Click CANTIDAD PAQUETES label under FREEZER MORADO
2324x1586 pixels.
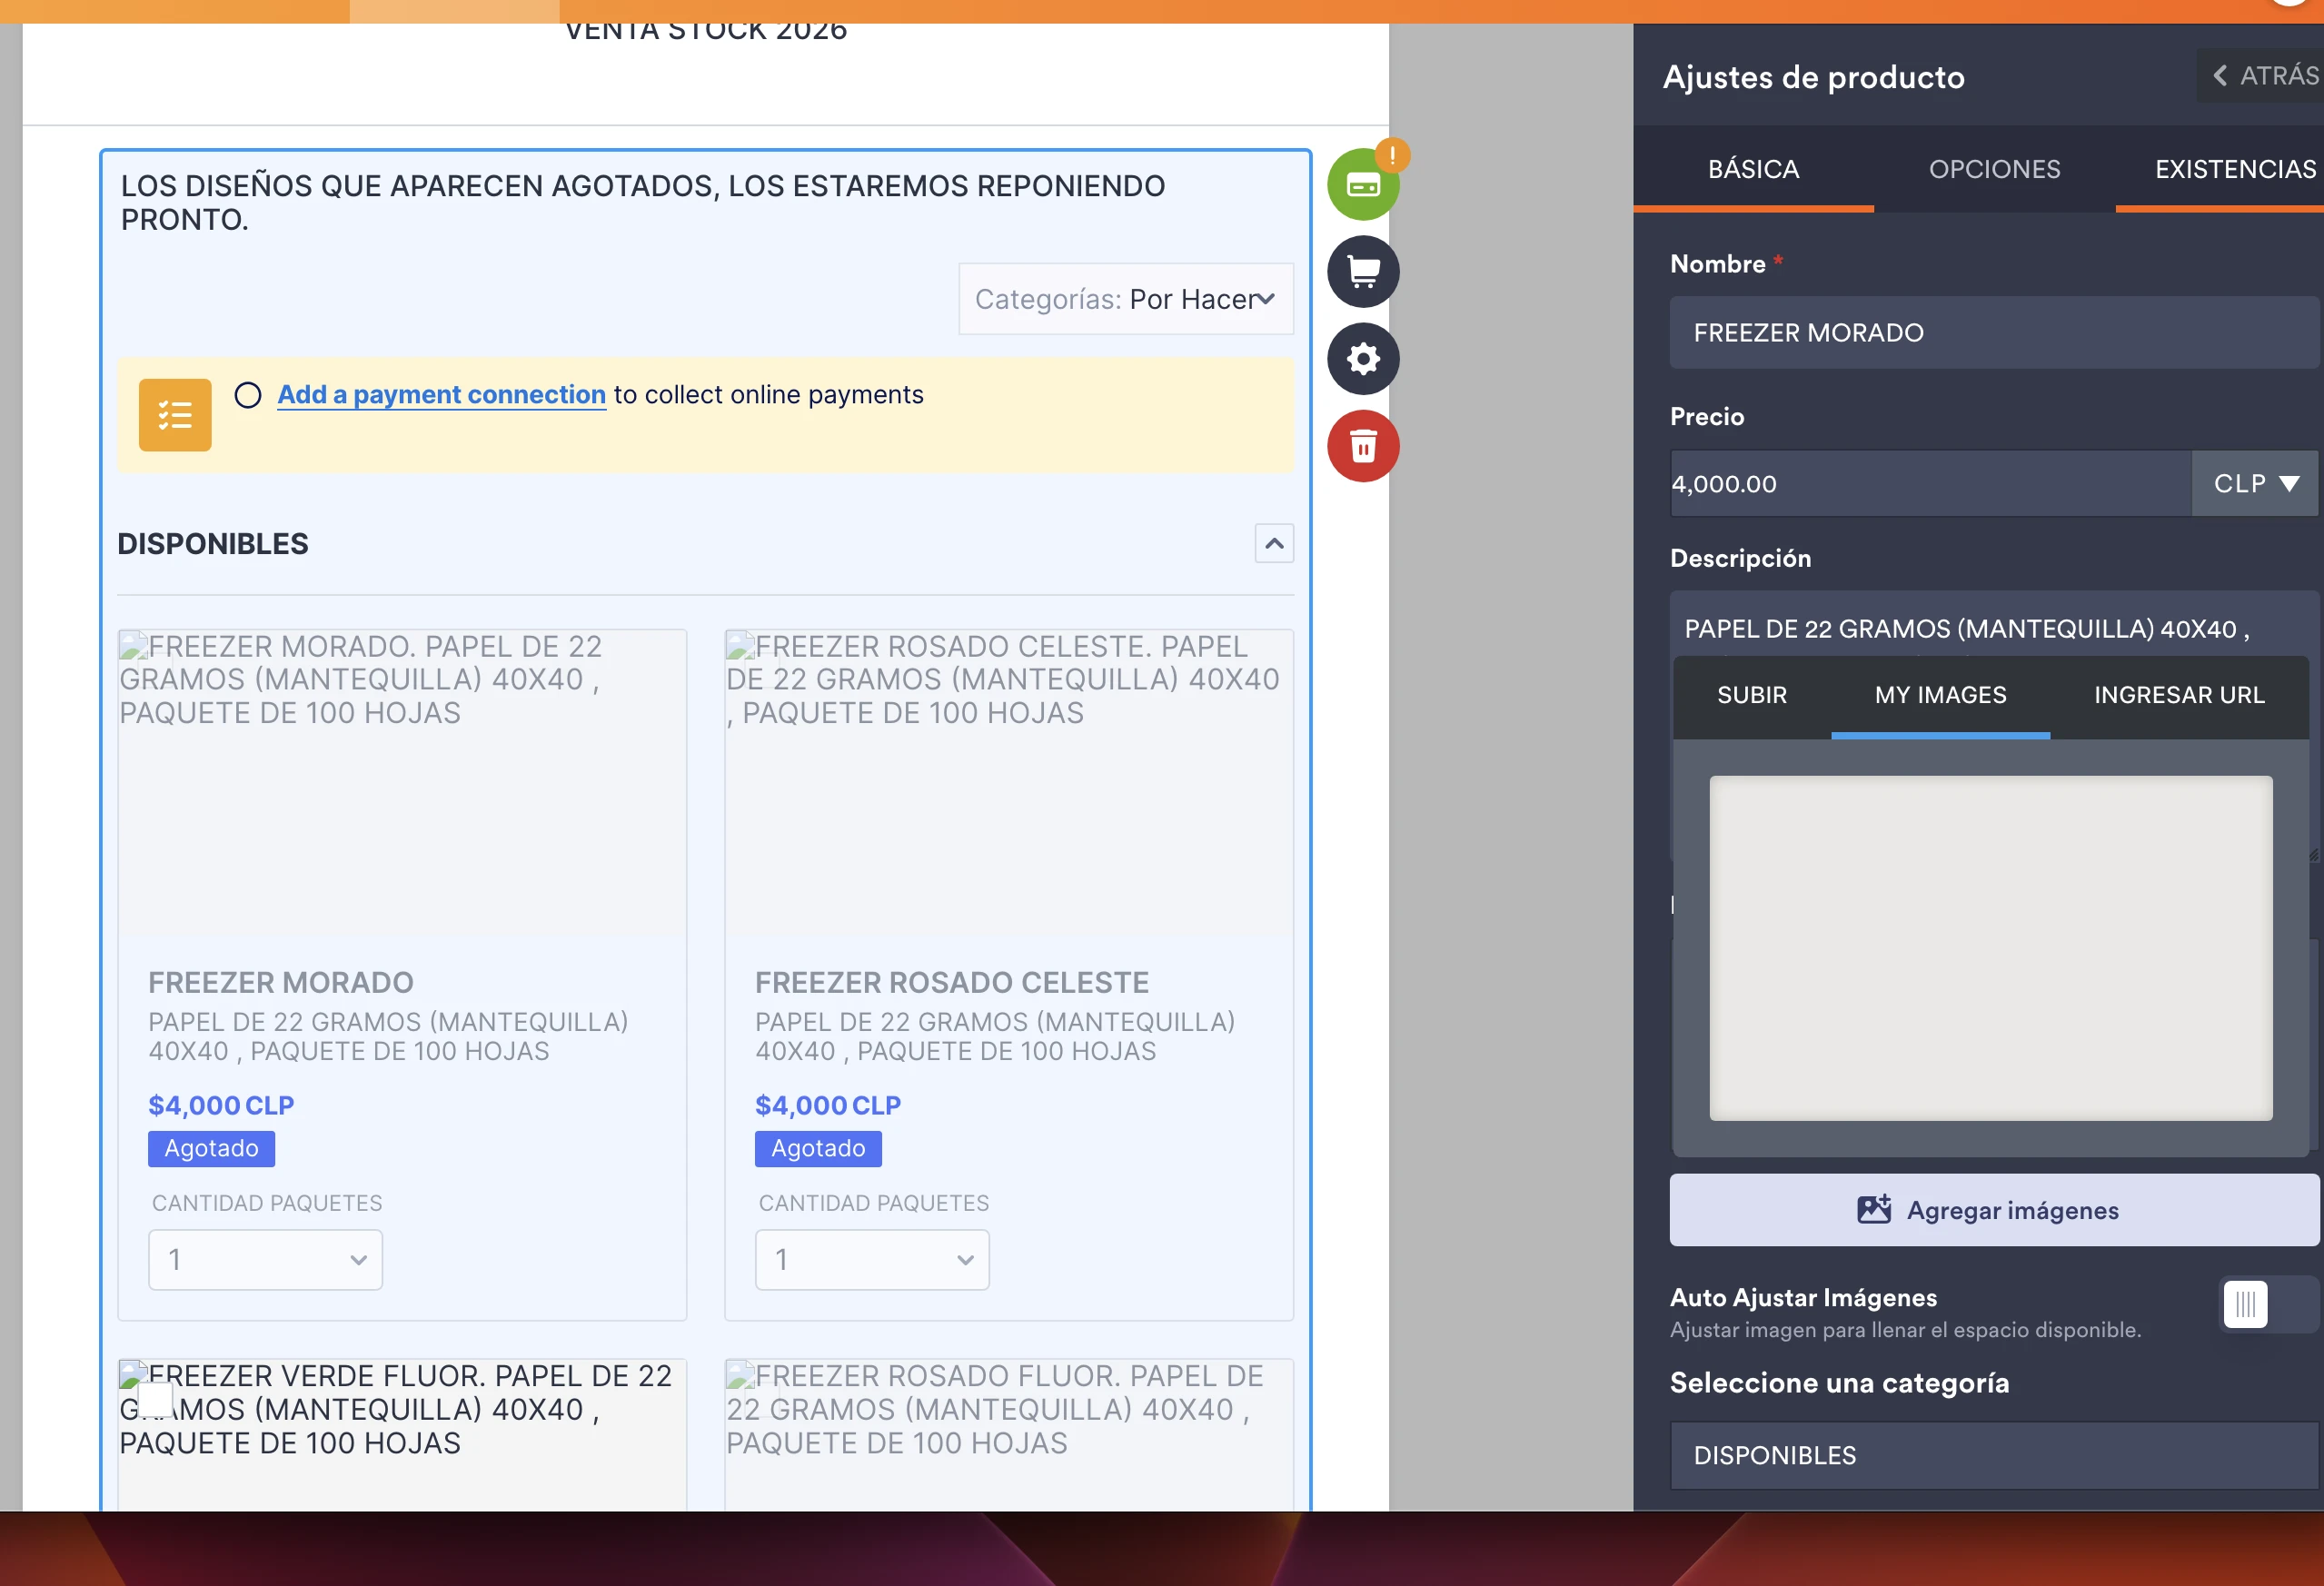(267, 1203)
